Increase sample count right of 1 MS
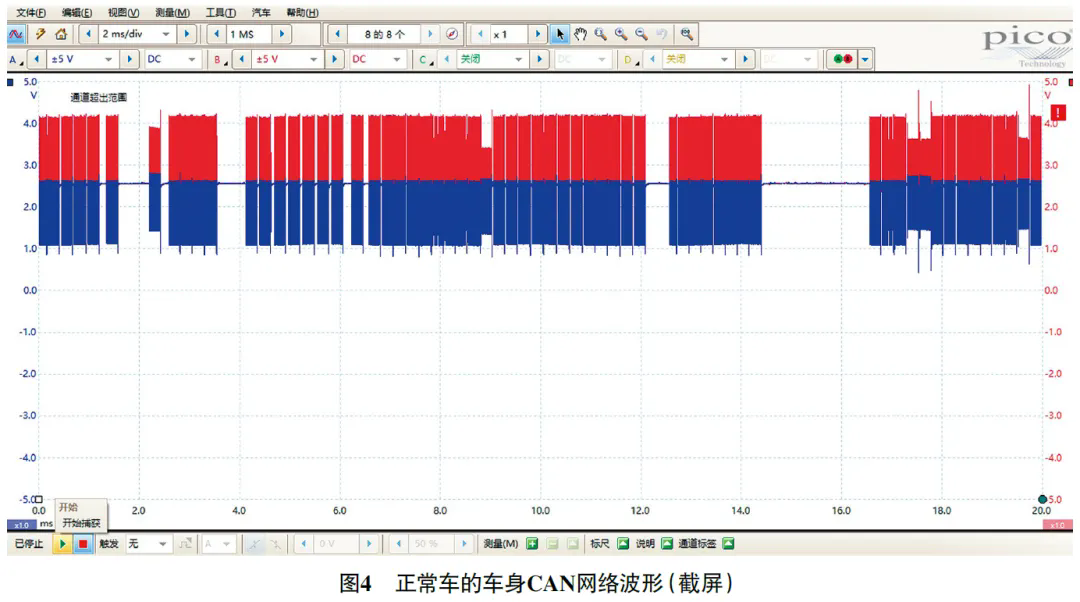This screenshot has height=602, width=1080. pos(282,34)
